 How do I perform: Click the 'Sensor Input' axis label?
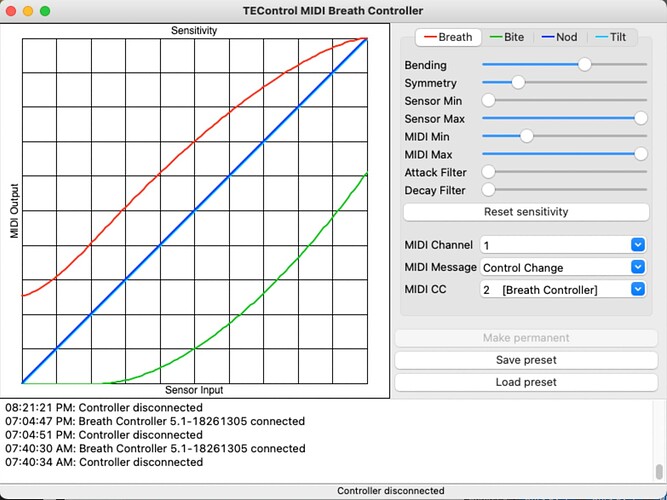click(x=194, y=390)
